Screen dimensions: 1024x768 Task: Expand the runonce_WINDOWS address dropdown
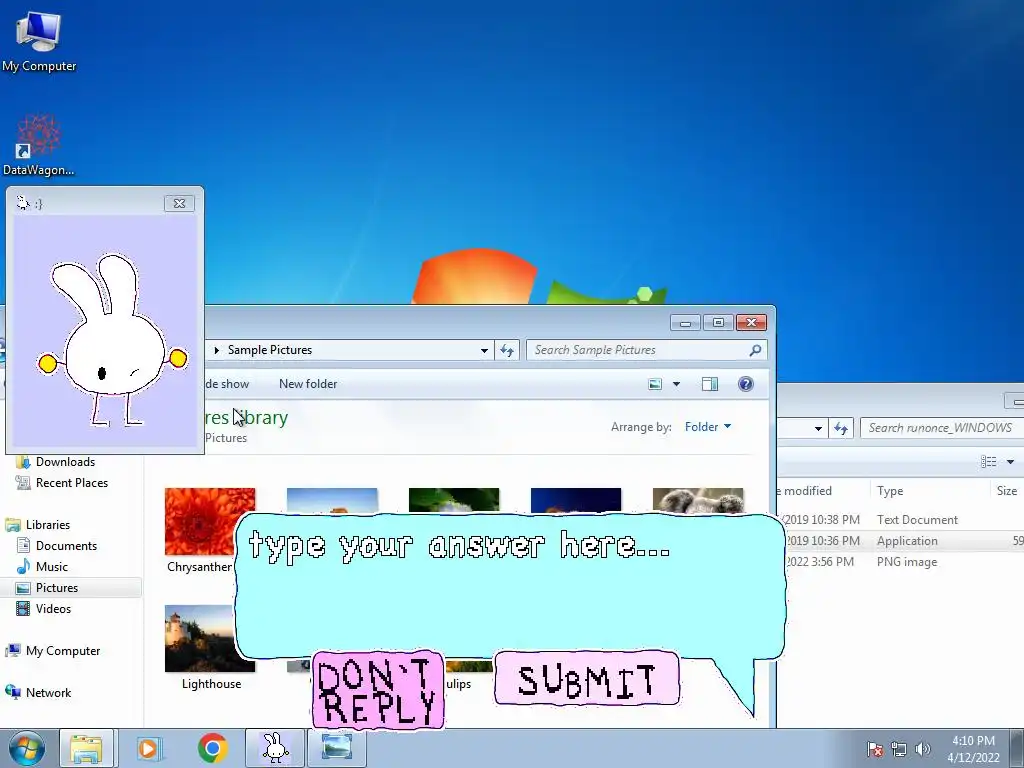818,428
